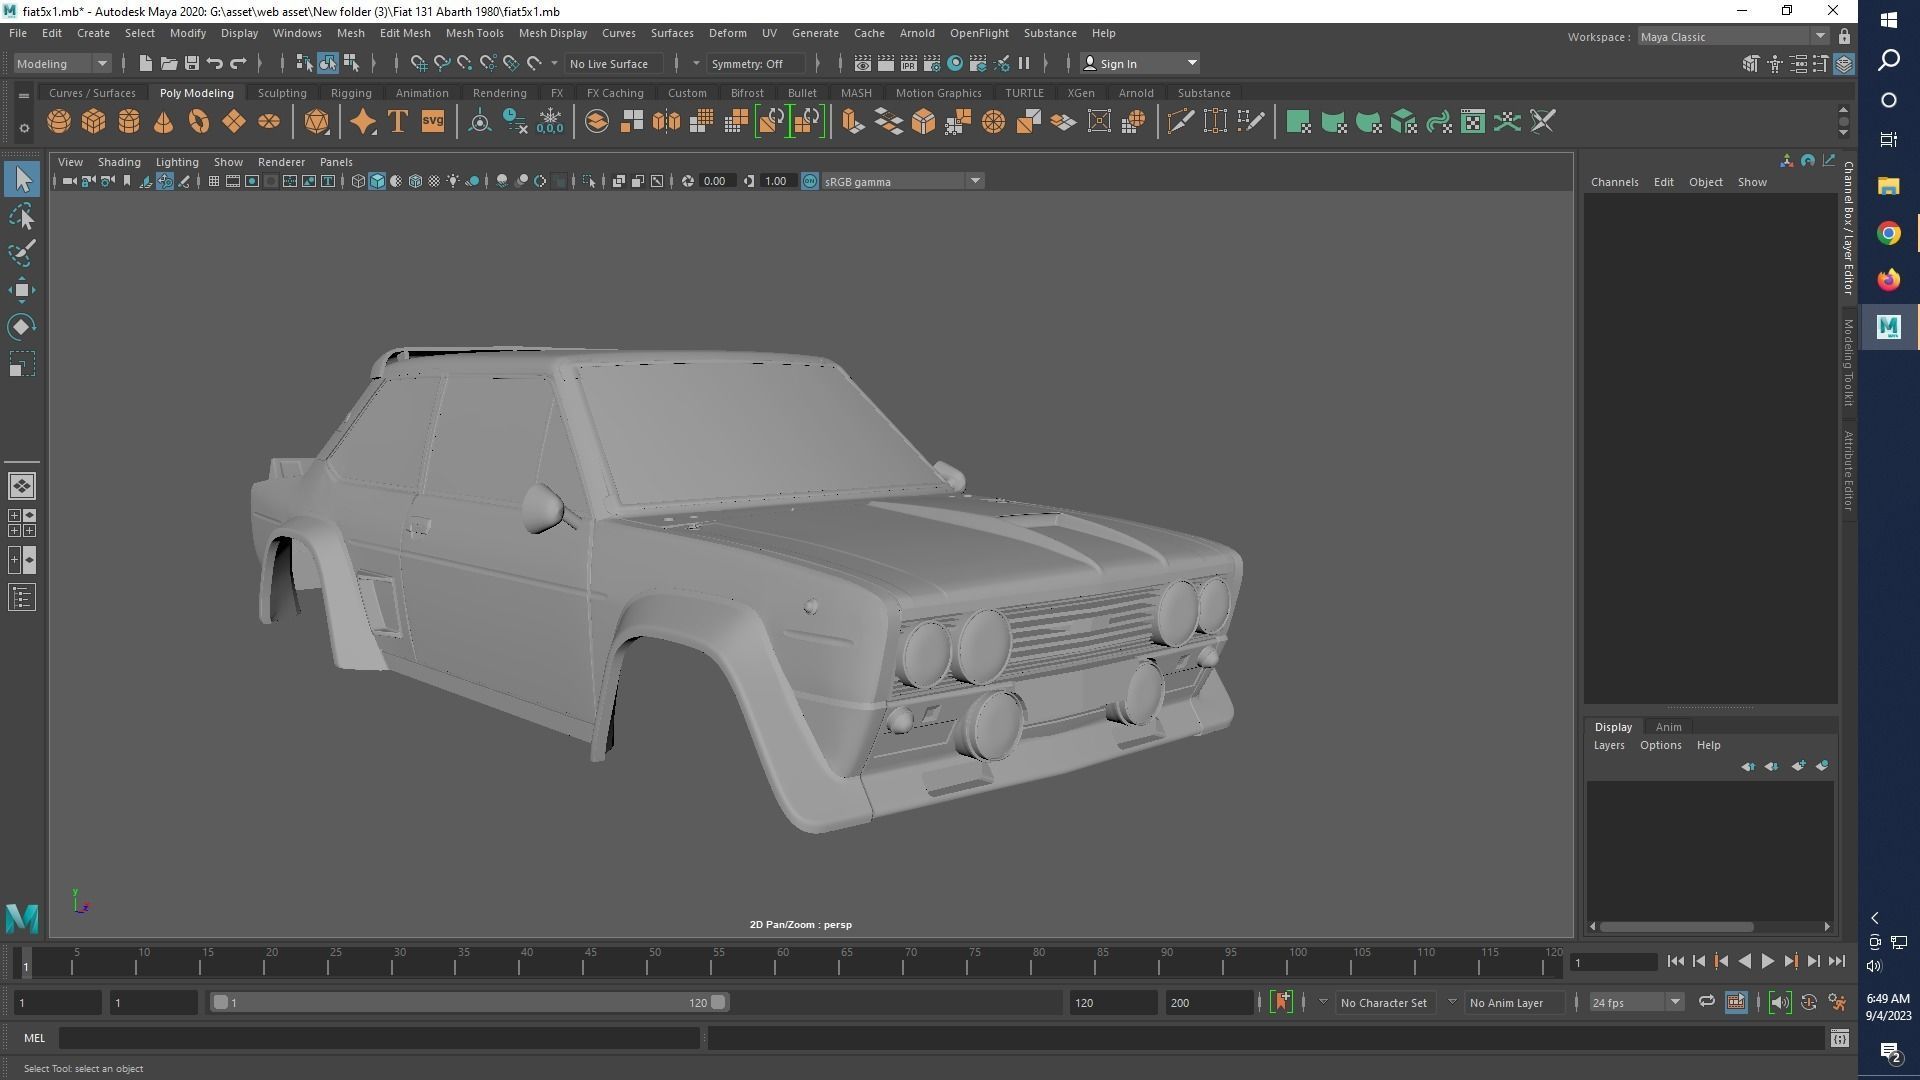Viewport: 1920px width, 1080px height.
Task: Switch to the Anim layer tab
Action: click(x=1668, y=727)
